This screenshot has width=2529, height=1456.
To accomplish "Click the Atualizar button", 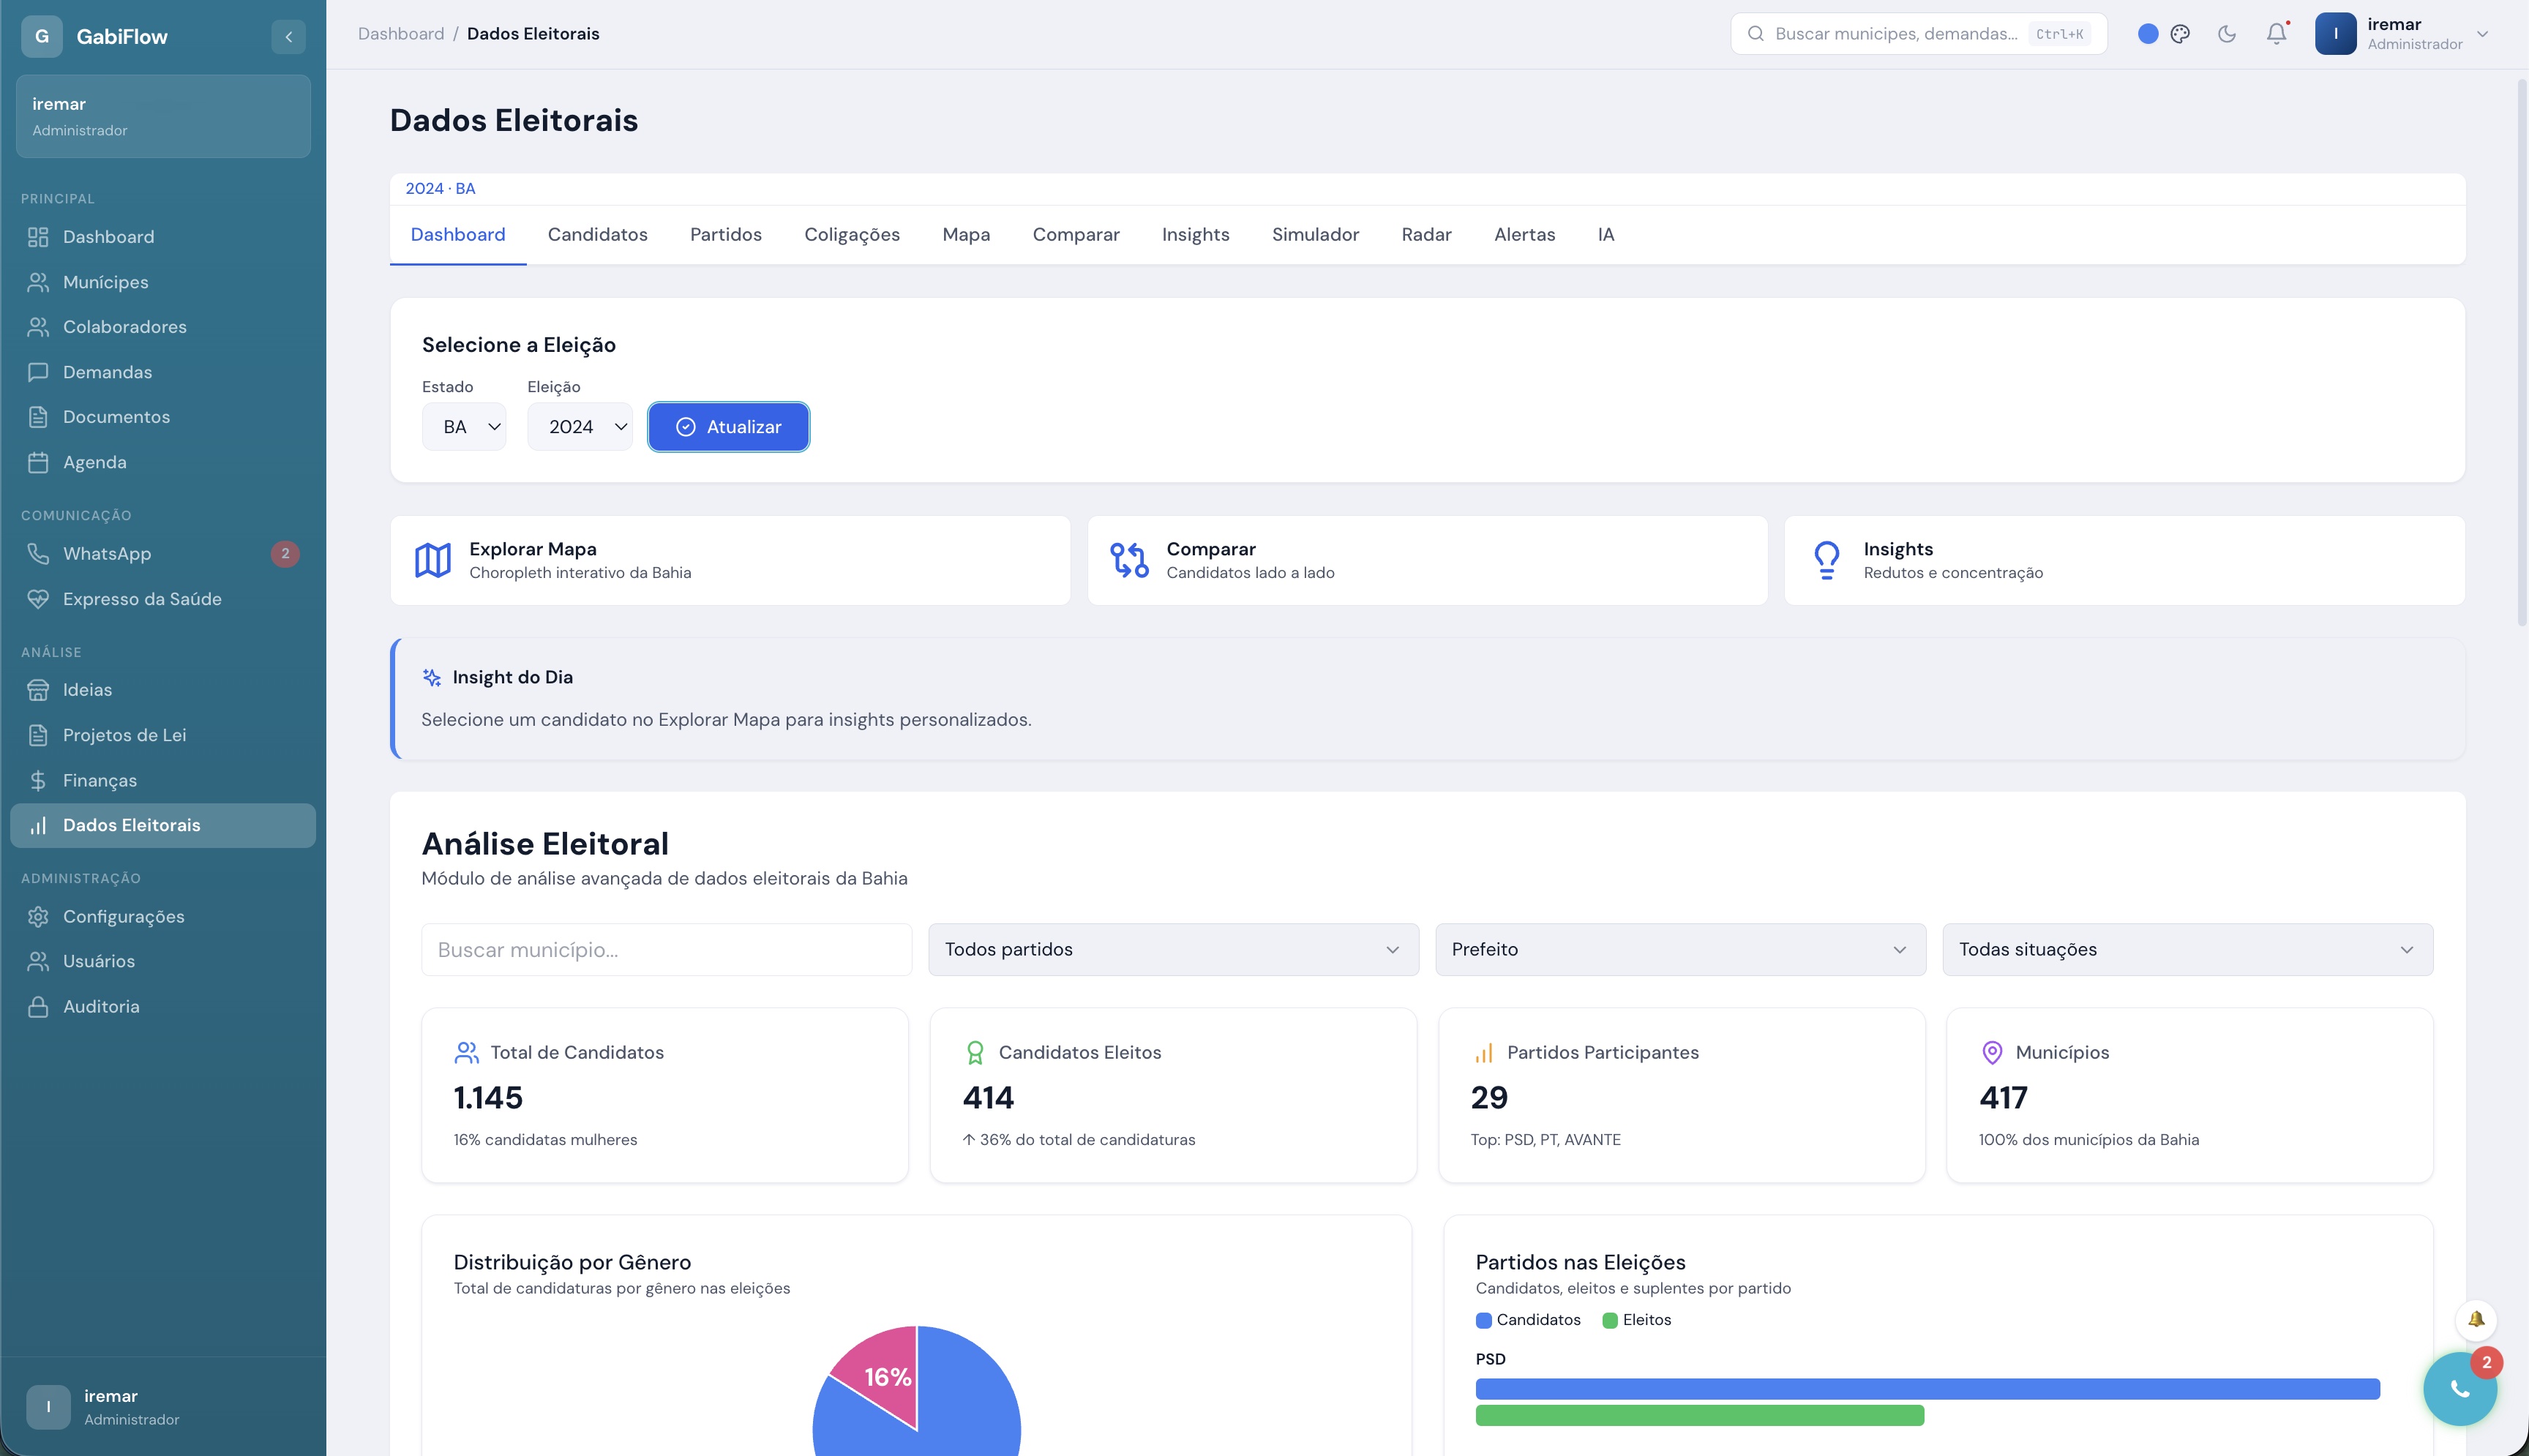I will [729, 427].
